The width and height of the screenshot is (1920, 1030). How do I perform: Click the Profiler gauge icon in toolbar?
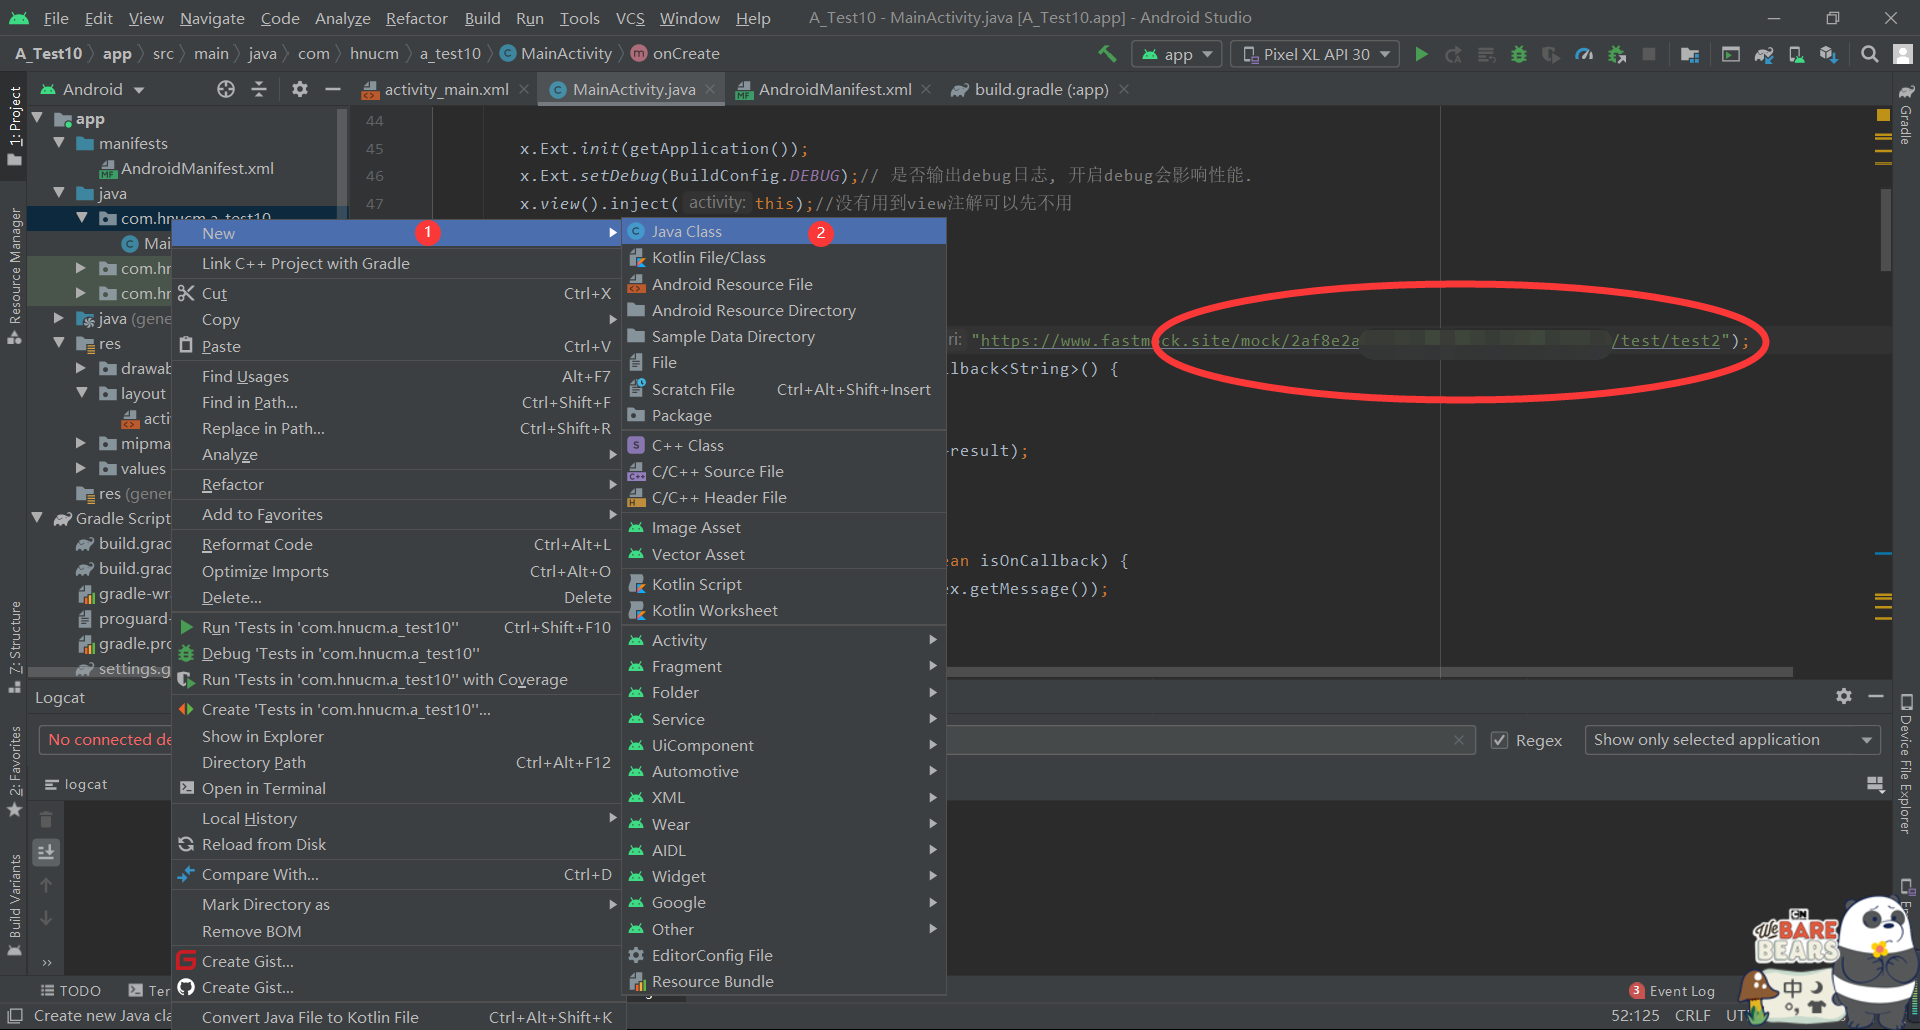pyautogui.click(x=1584, y=54)
